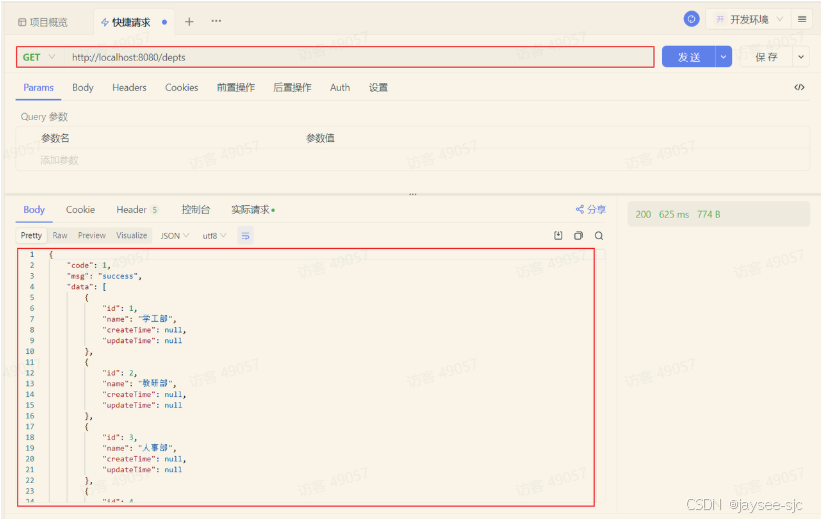
Task: Open the 控制台 console tab
Action: pyautogui.click(x=195, y=209)
